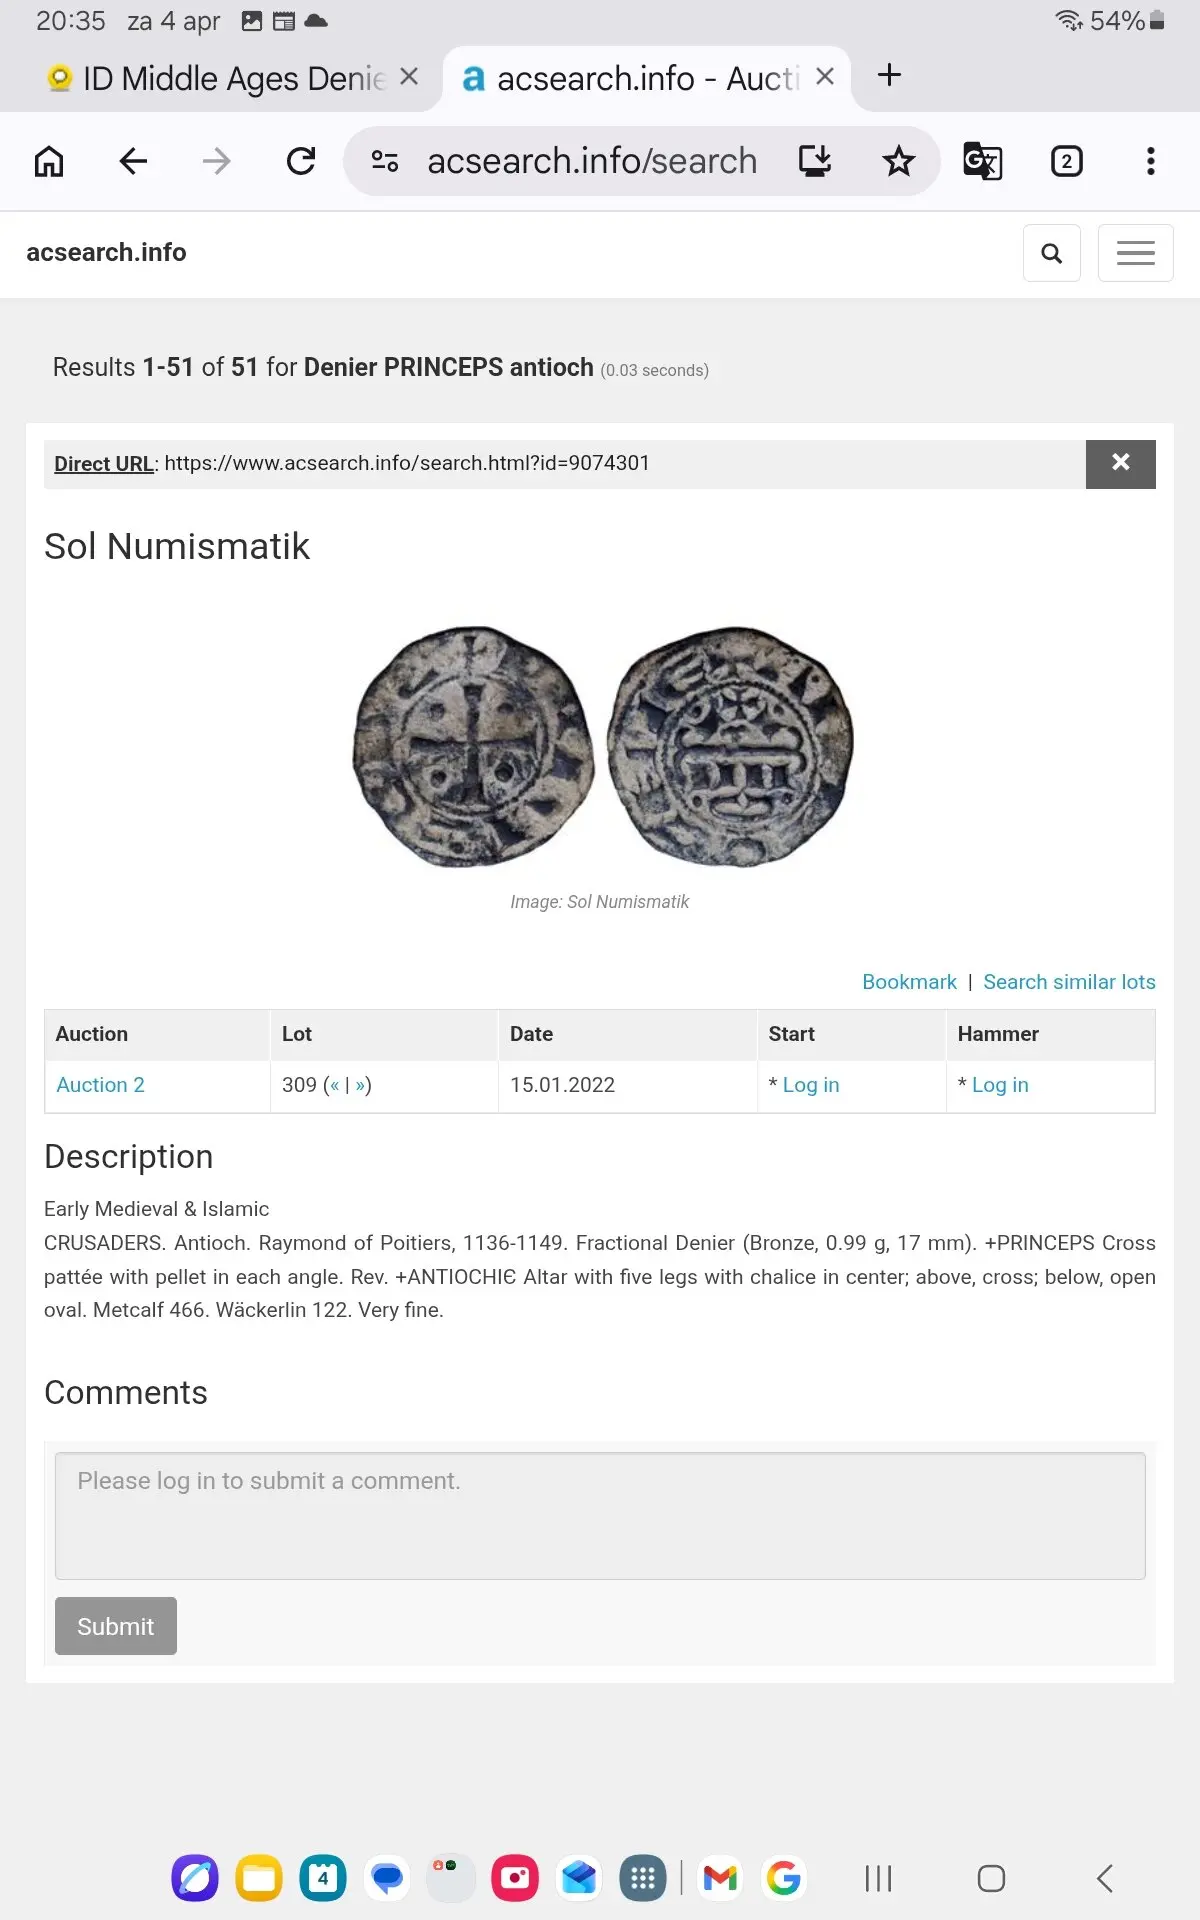Tap the browser home icon
This screenshot has width=1200, height=1920.
point(49,161)
